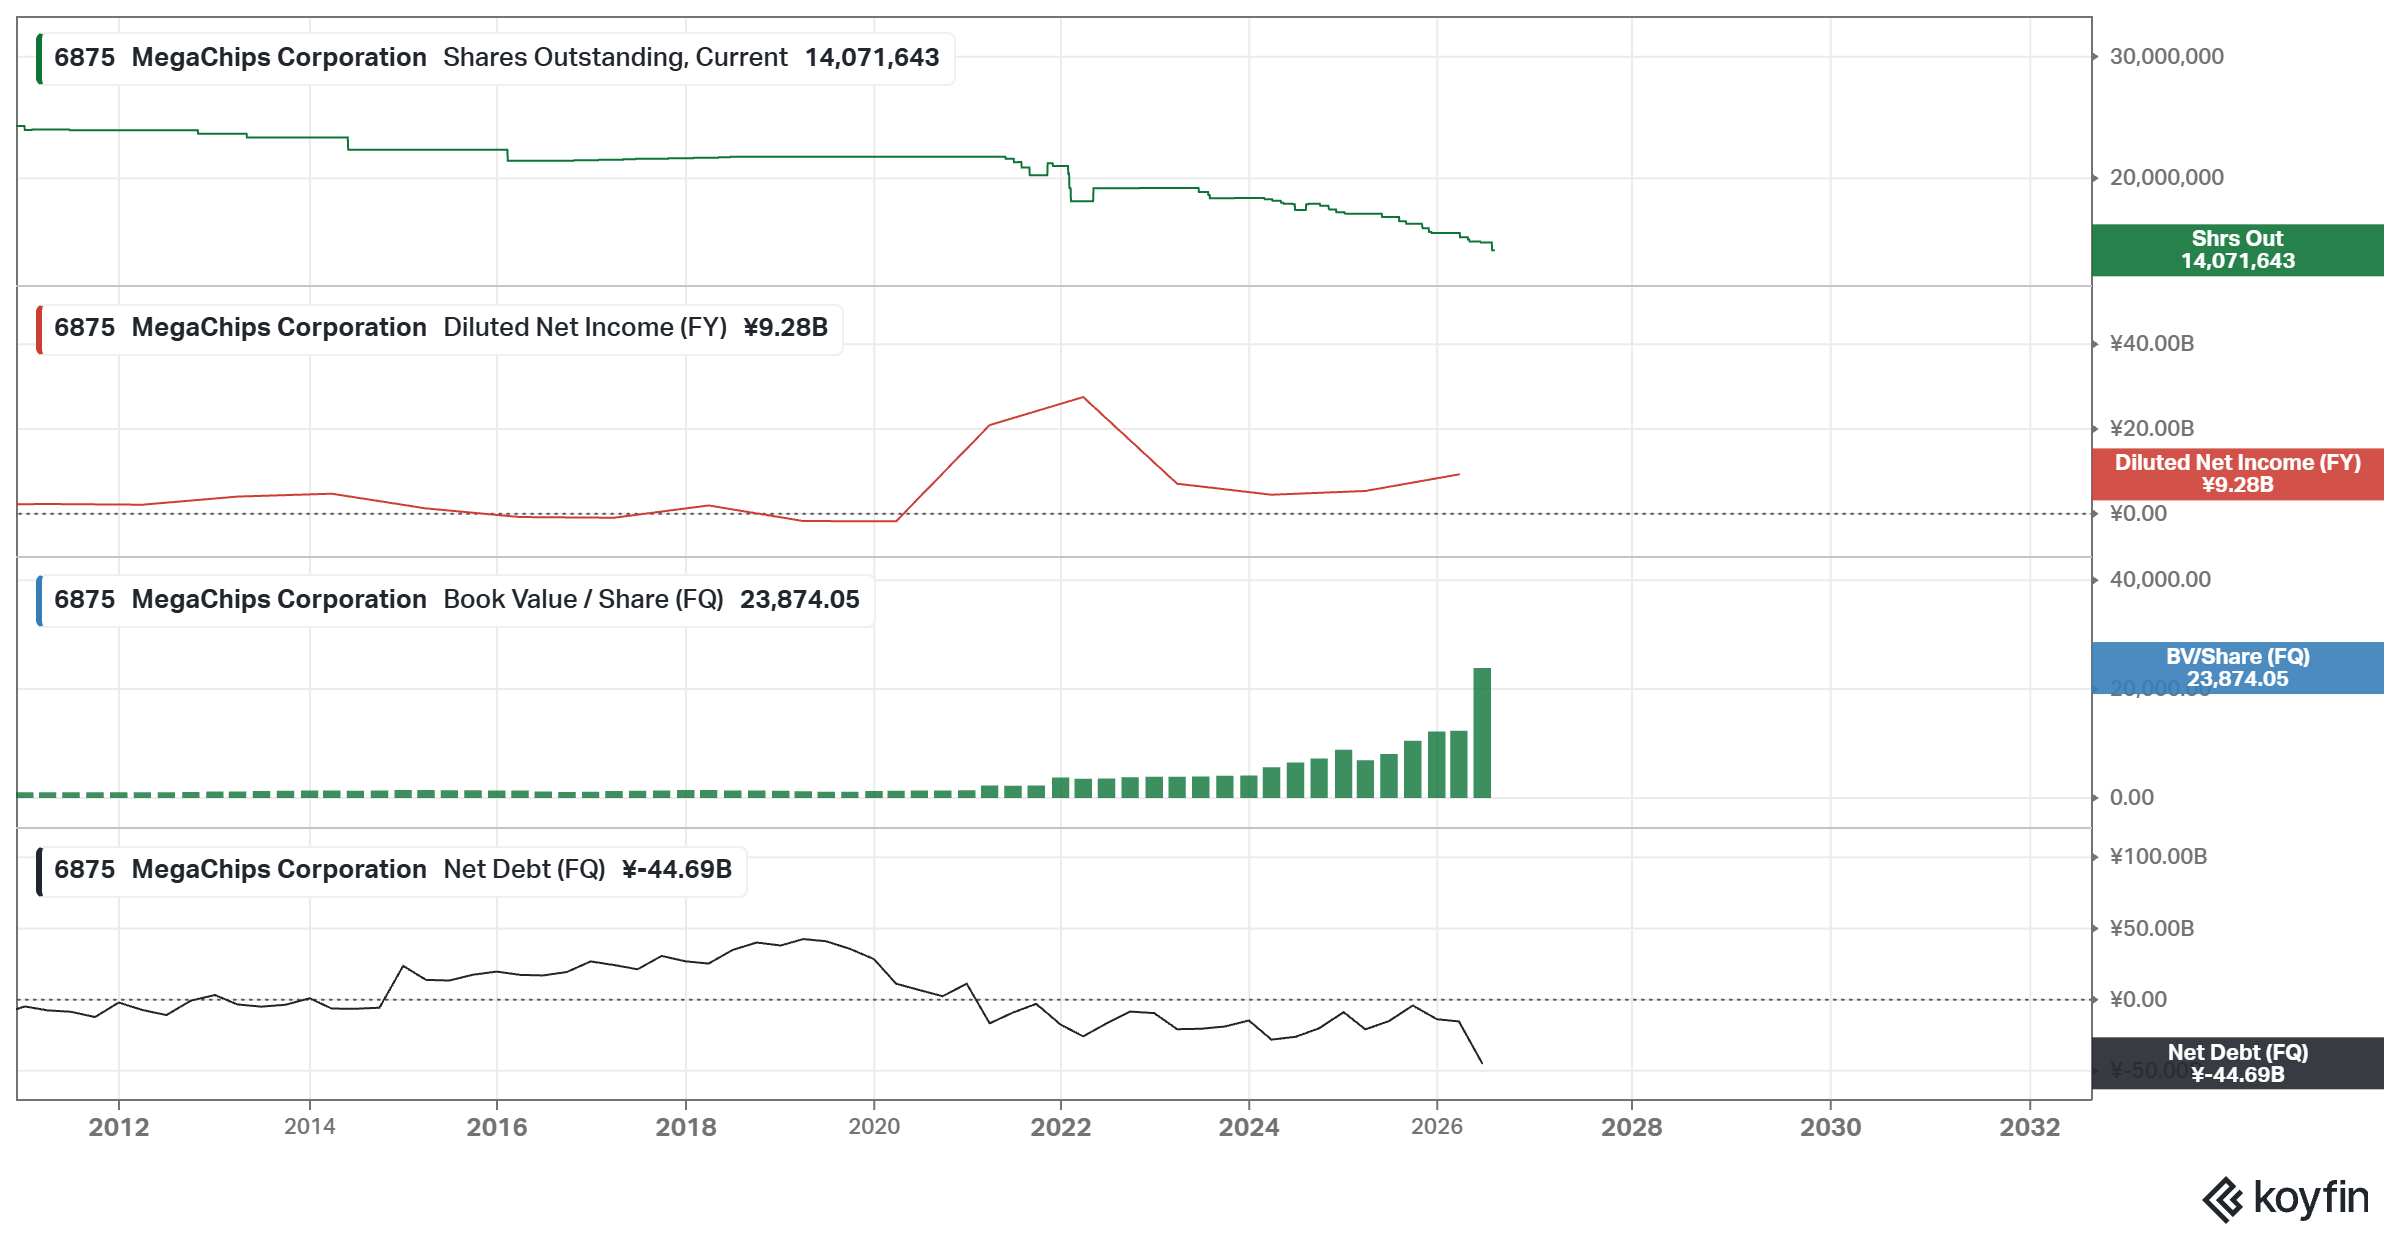
Task: Click '¥0.00' on the Net Debt axis
Action: click(x=2138, y=1000)
